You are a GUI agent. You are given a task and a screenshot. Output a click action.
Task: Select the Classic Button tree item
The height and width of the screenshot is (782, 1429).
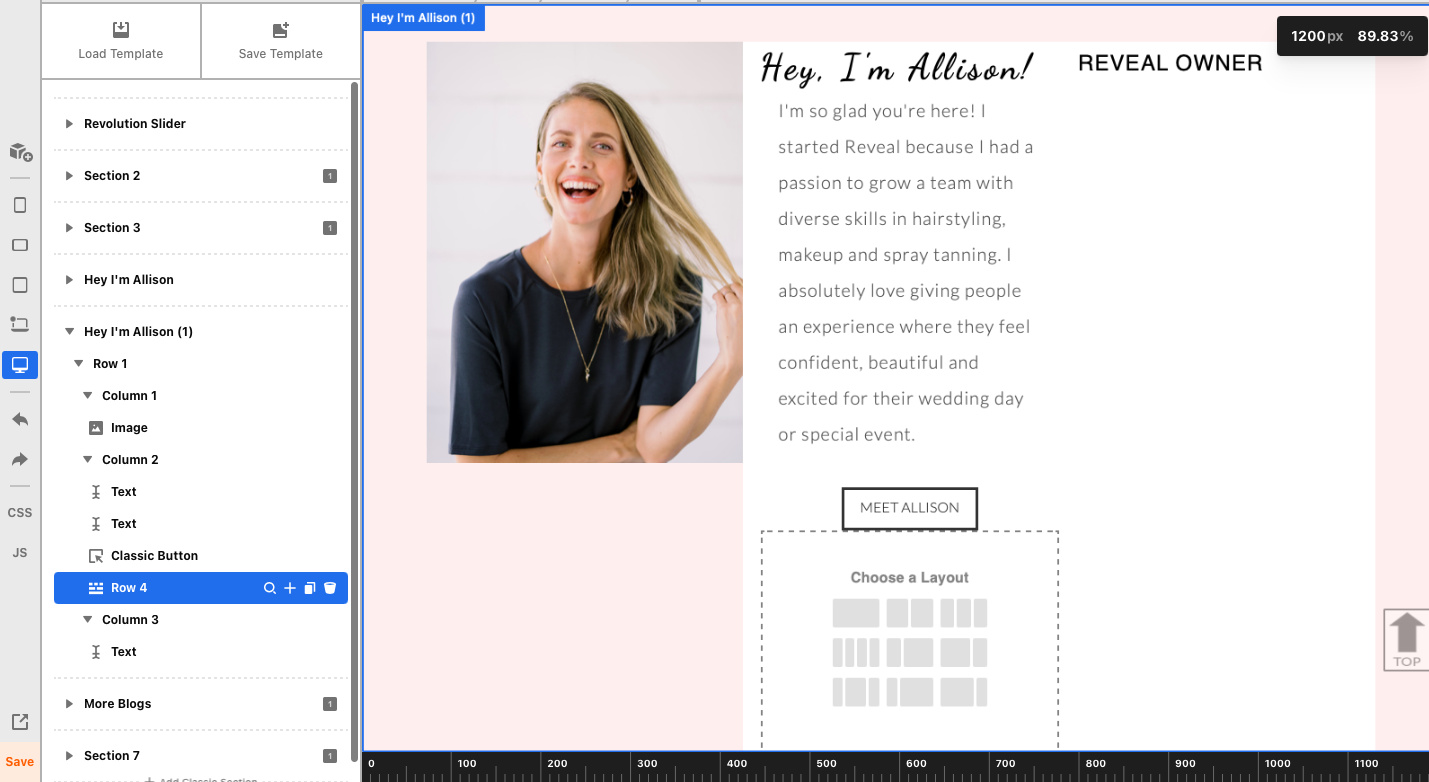point(154,556)
